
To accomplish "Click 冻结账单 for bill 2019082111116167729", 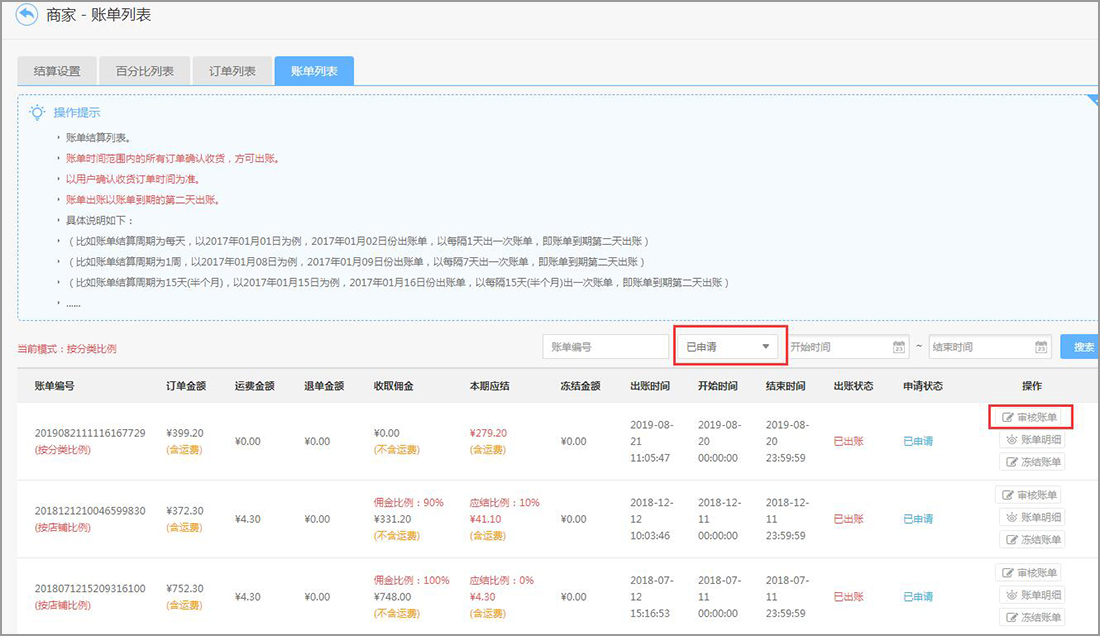I will (1030, 461).
